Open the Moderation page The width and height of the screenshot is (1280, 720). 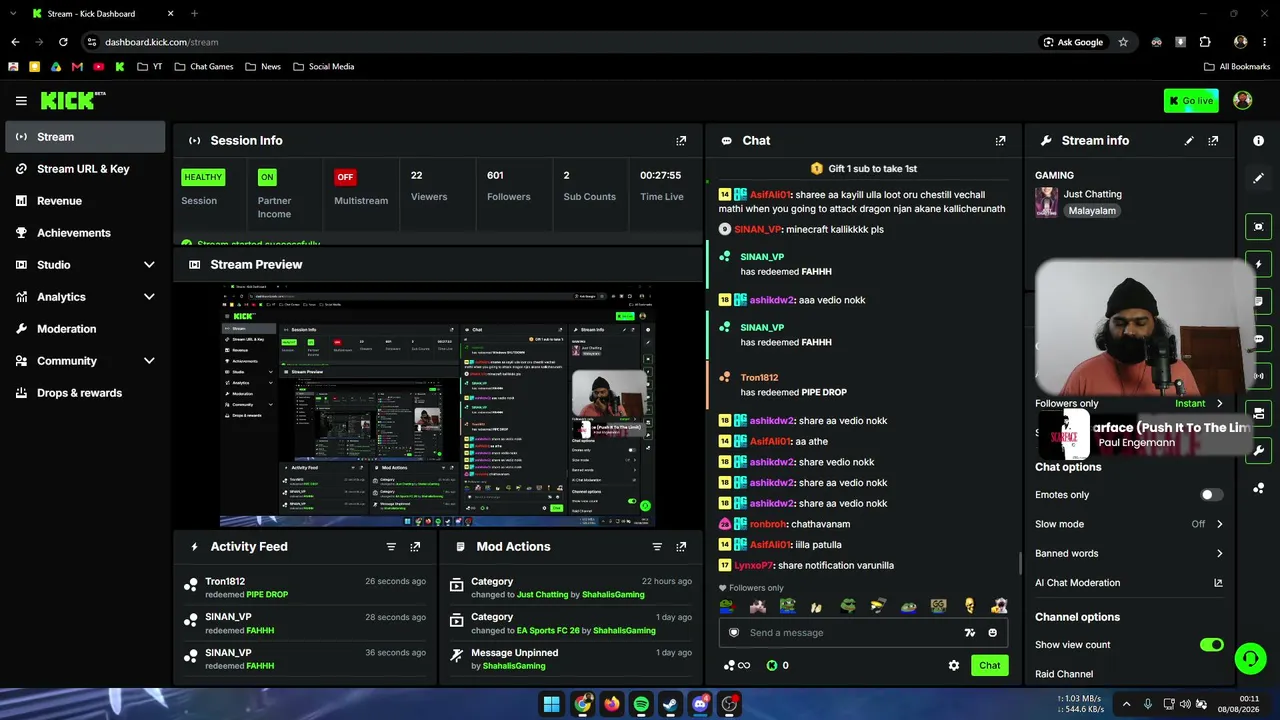click(x=85, y=329)
